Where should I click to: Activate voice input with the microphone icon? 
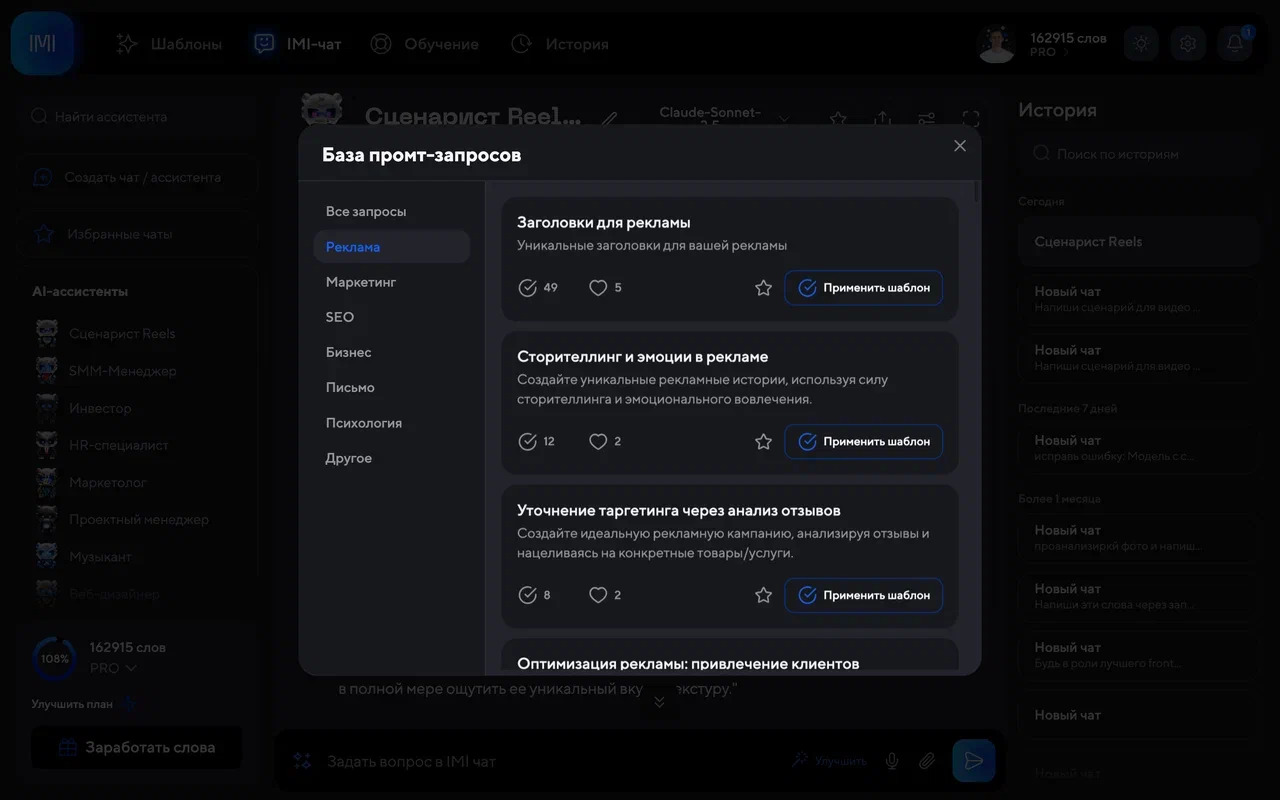click(x=891, y=760)
